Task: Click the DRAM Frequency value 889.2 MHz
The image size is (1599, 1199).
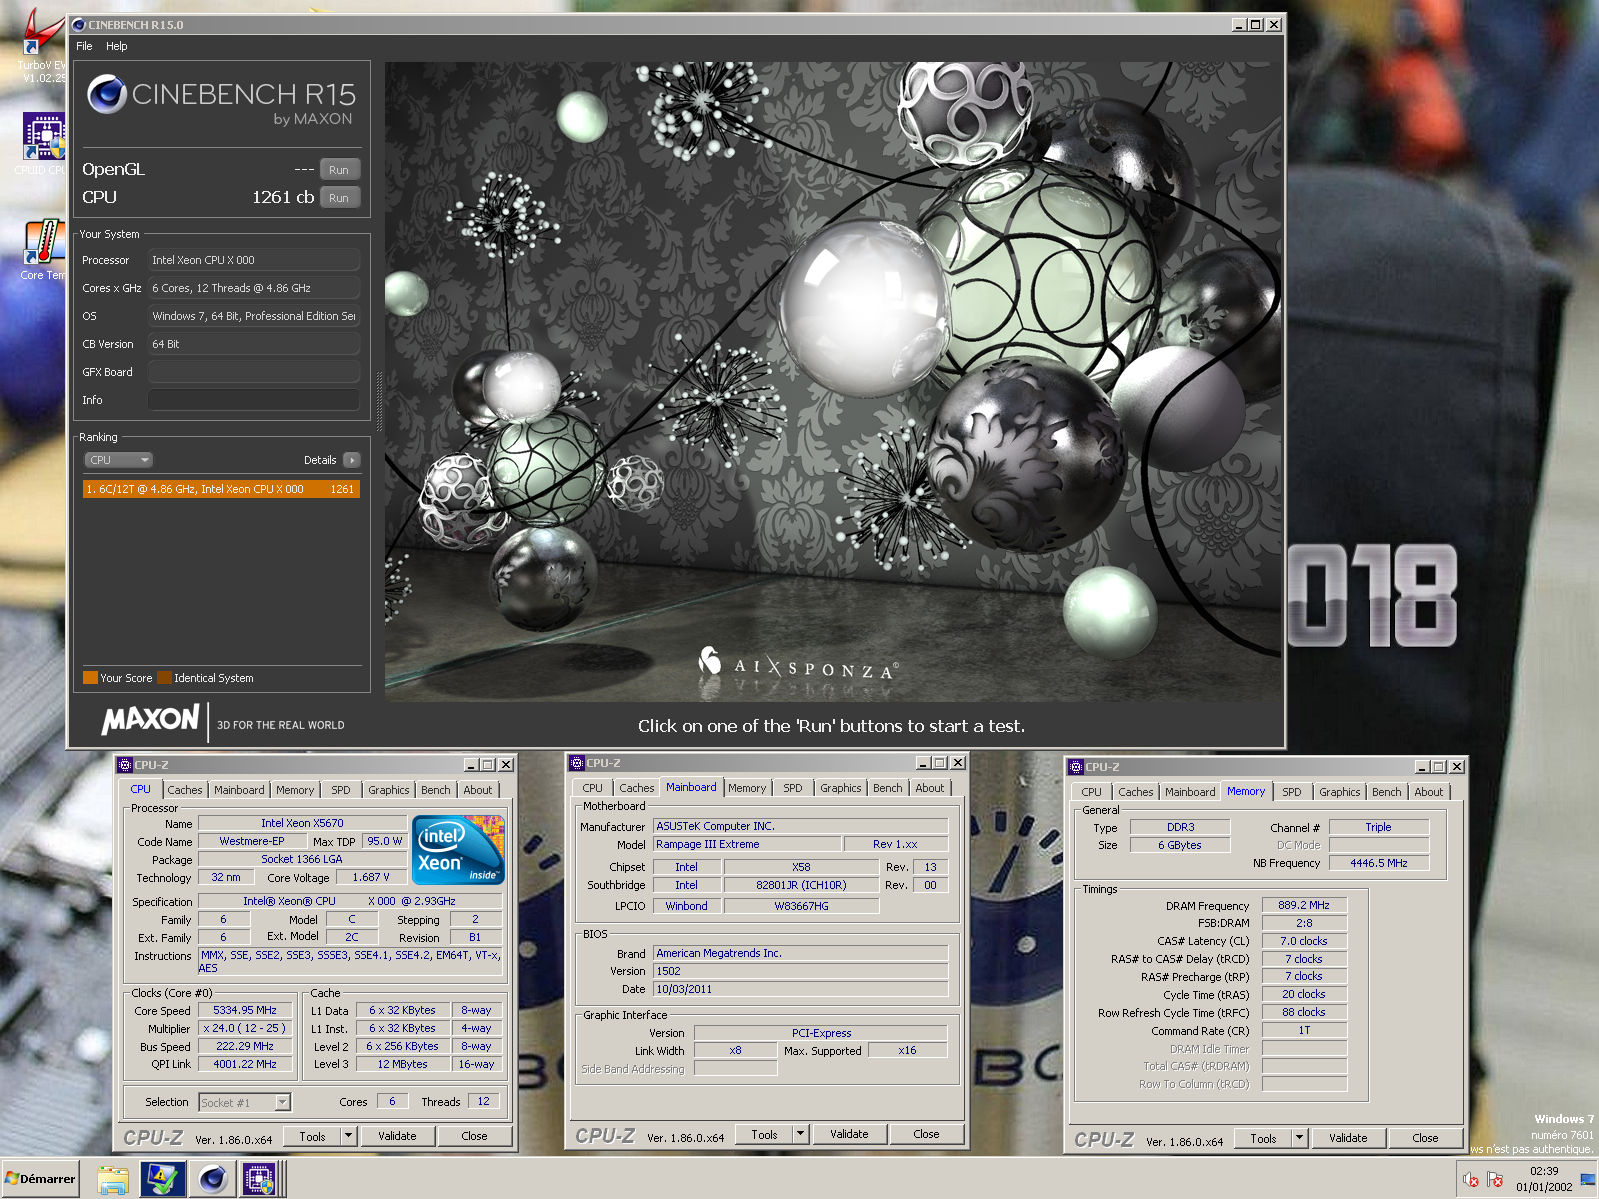Action: 1304,905
